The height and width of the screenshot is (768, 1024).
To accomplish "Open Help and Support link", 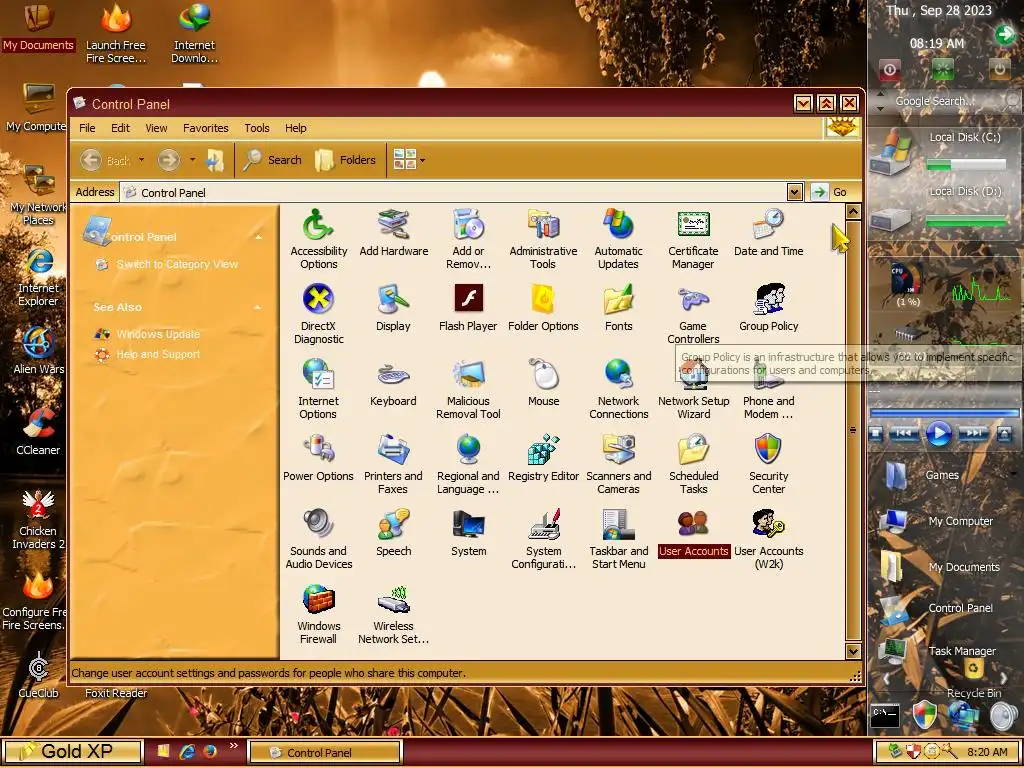I will pos(158,354).
